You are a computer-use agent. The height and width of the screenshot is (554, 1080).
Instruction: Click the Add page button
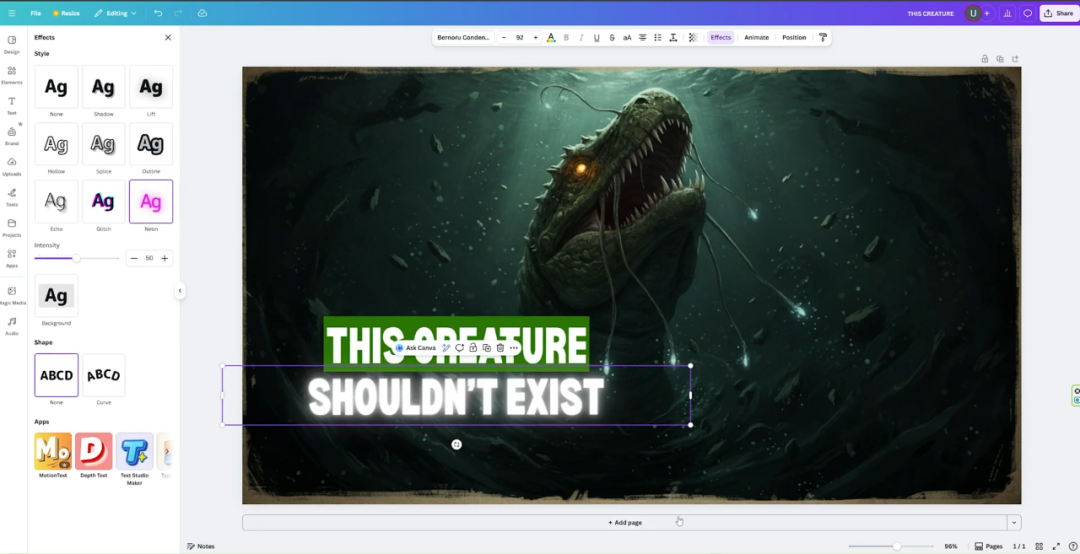(625, 522)
